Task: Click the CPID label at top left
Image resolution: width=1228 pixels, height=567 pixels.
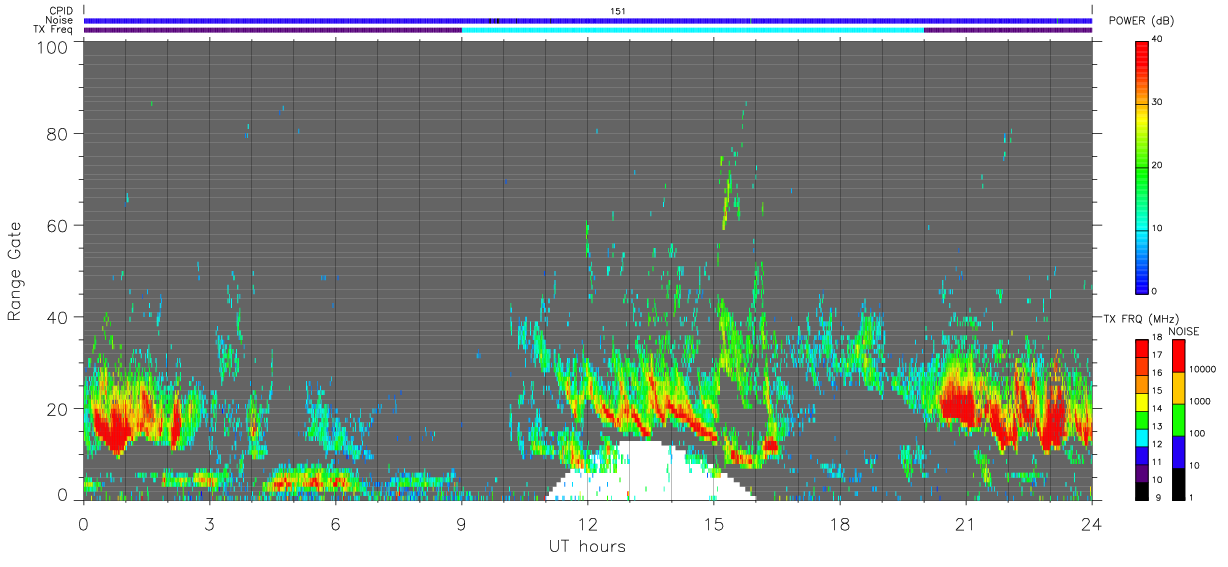Action: click(59, 11)
